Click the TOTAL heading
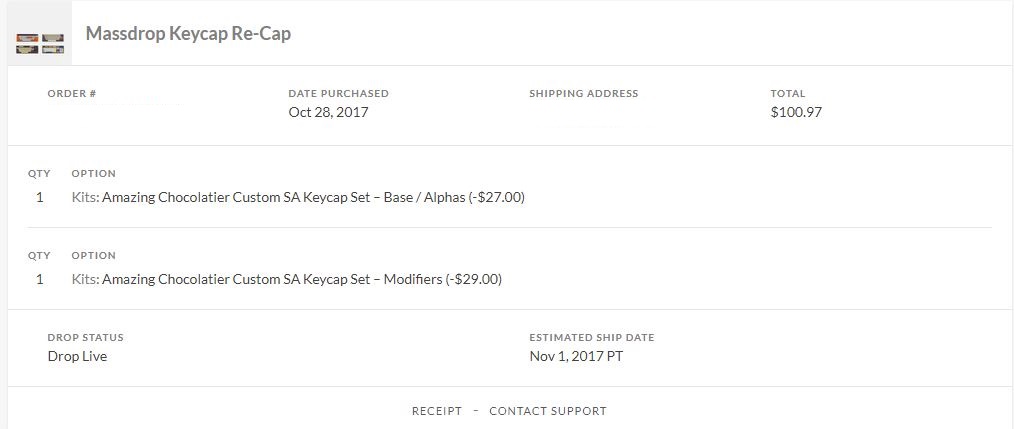 pos(788,94)
